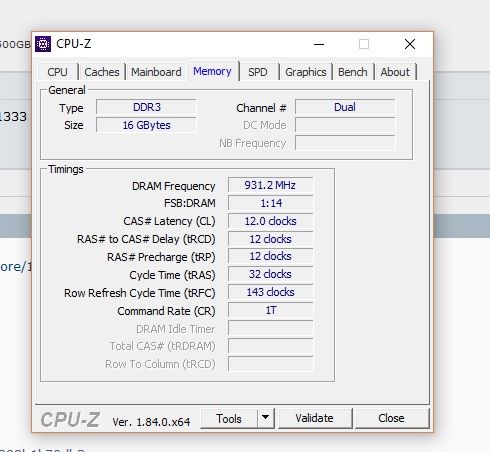Click the Row Refresh Cycle Time (tRFC) label
The height and width of the screenshot is (452, 490).
[140, 293]
